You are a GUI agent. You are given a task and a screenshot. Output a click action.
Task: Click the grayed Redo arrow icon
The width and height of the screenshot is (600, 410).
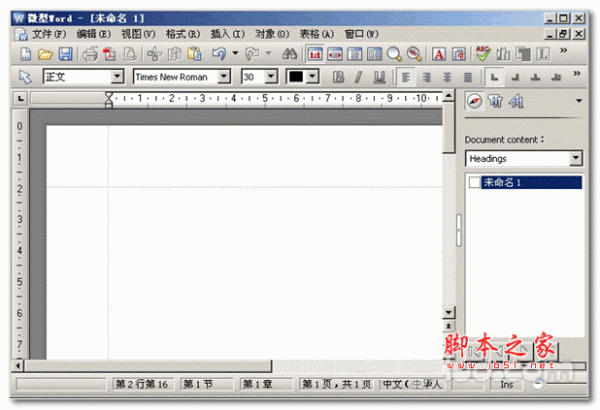pyautogui.click(x=252, y=54)
